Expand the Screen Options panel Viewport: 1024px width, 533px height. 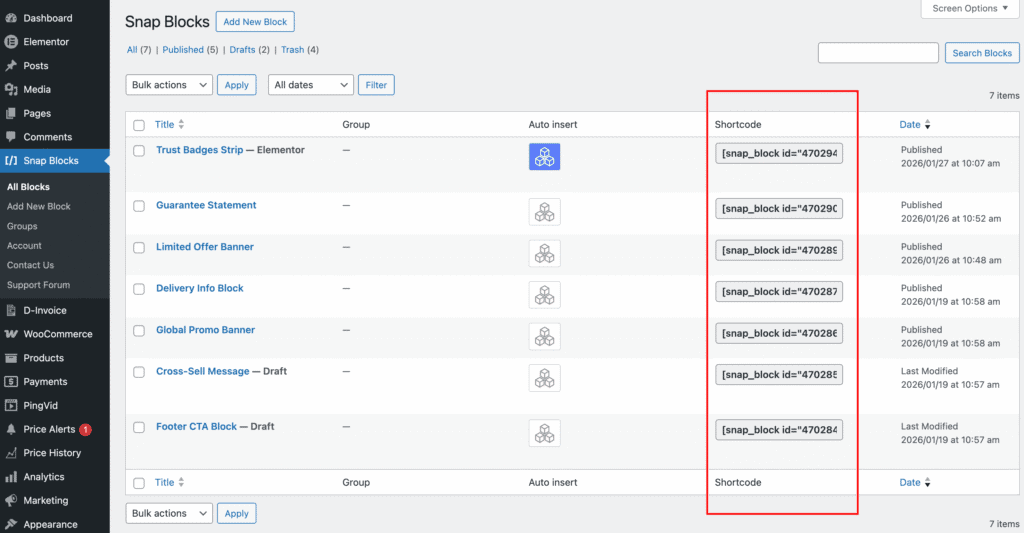tap(971, 9)
